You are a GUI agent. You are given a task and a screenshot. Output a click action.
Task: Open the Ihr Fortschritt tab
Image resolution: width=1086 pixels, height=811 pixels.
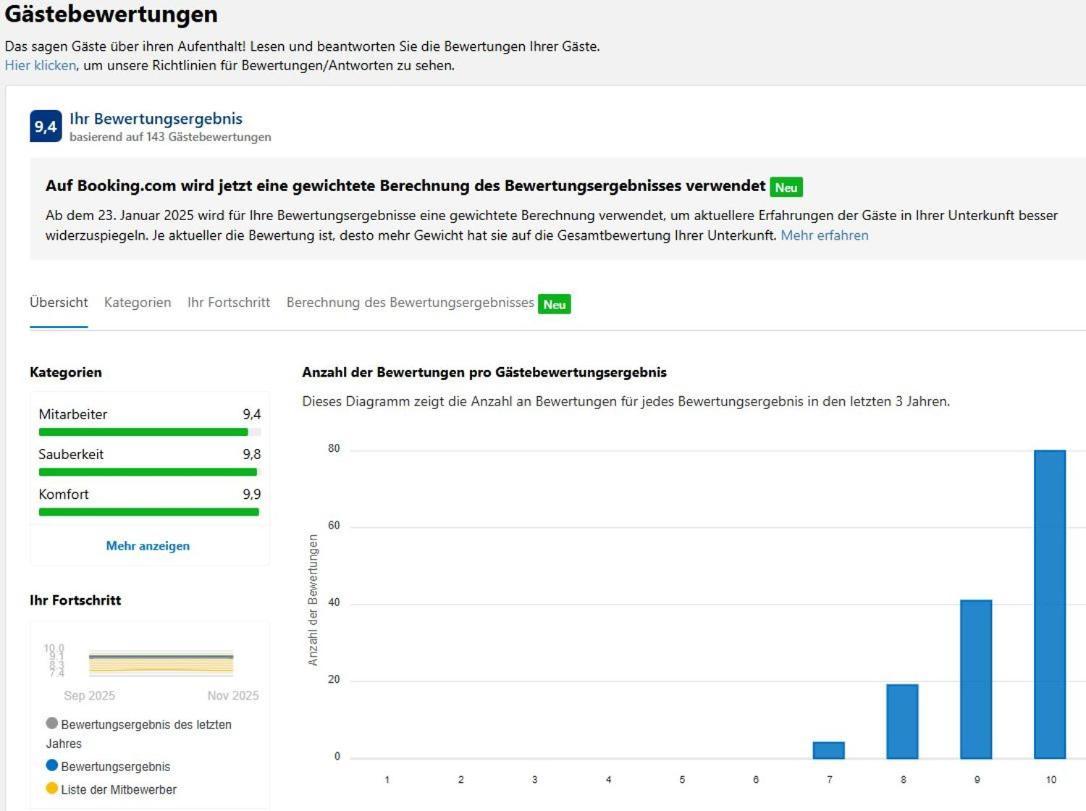click(x=228, y=303)
